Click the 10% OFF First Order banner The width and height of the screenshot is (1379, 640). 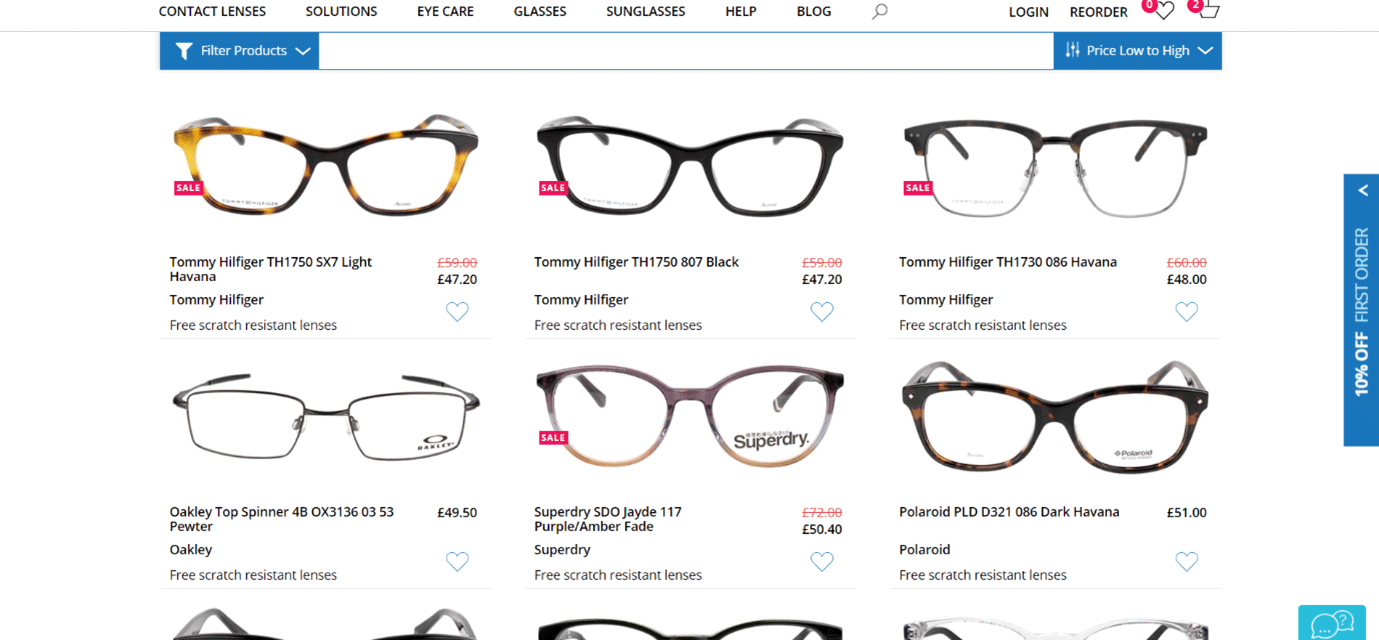(1362, 312)
